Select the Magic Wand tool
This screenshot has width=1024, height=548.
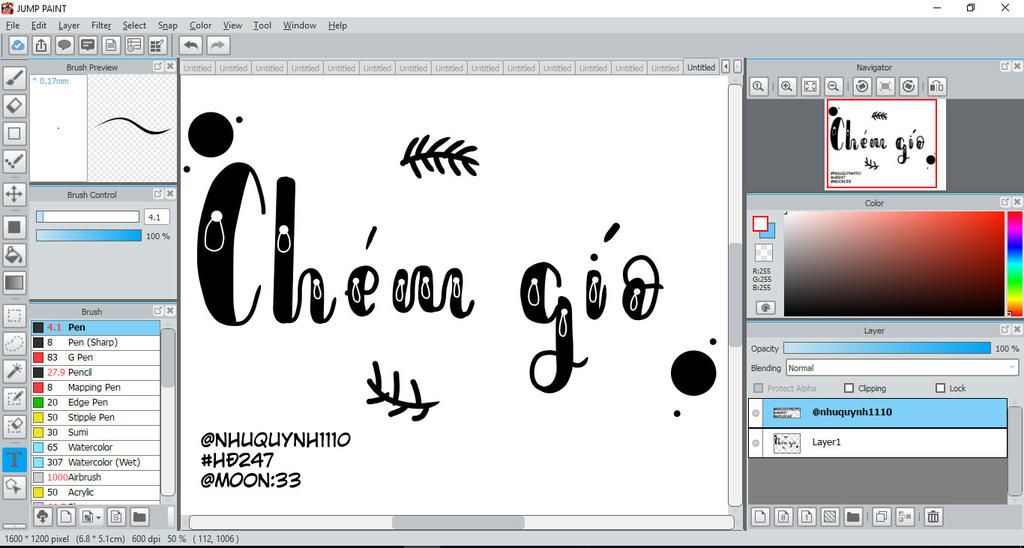(14, 371)
